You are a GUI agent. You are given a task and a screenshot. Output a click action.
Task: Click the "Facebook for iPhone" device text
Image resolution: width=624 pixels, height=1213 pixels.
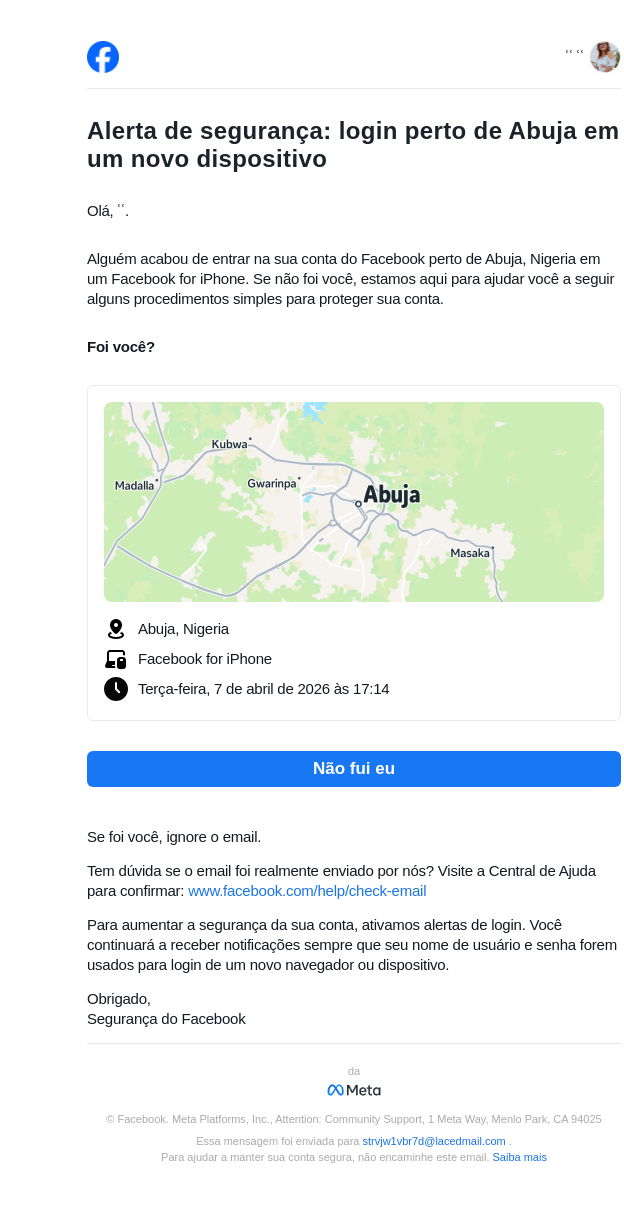[205, 659]
